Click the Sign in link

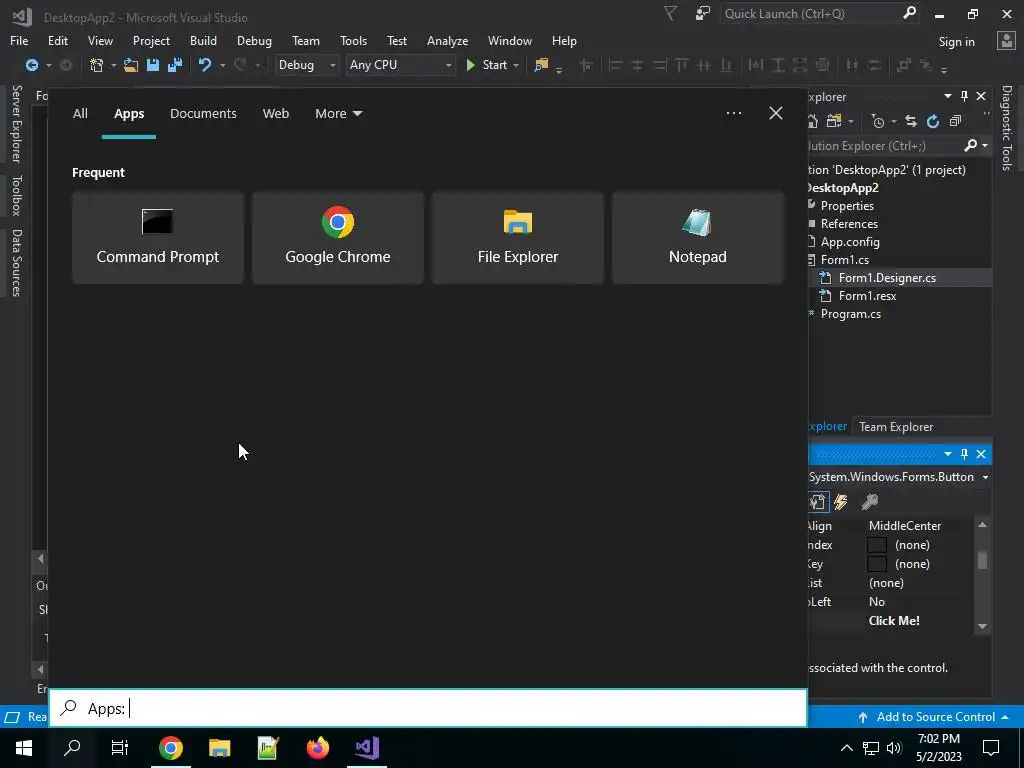[x=956, y=42]
